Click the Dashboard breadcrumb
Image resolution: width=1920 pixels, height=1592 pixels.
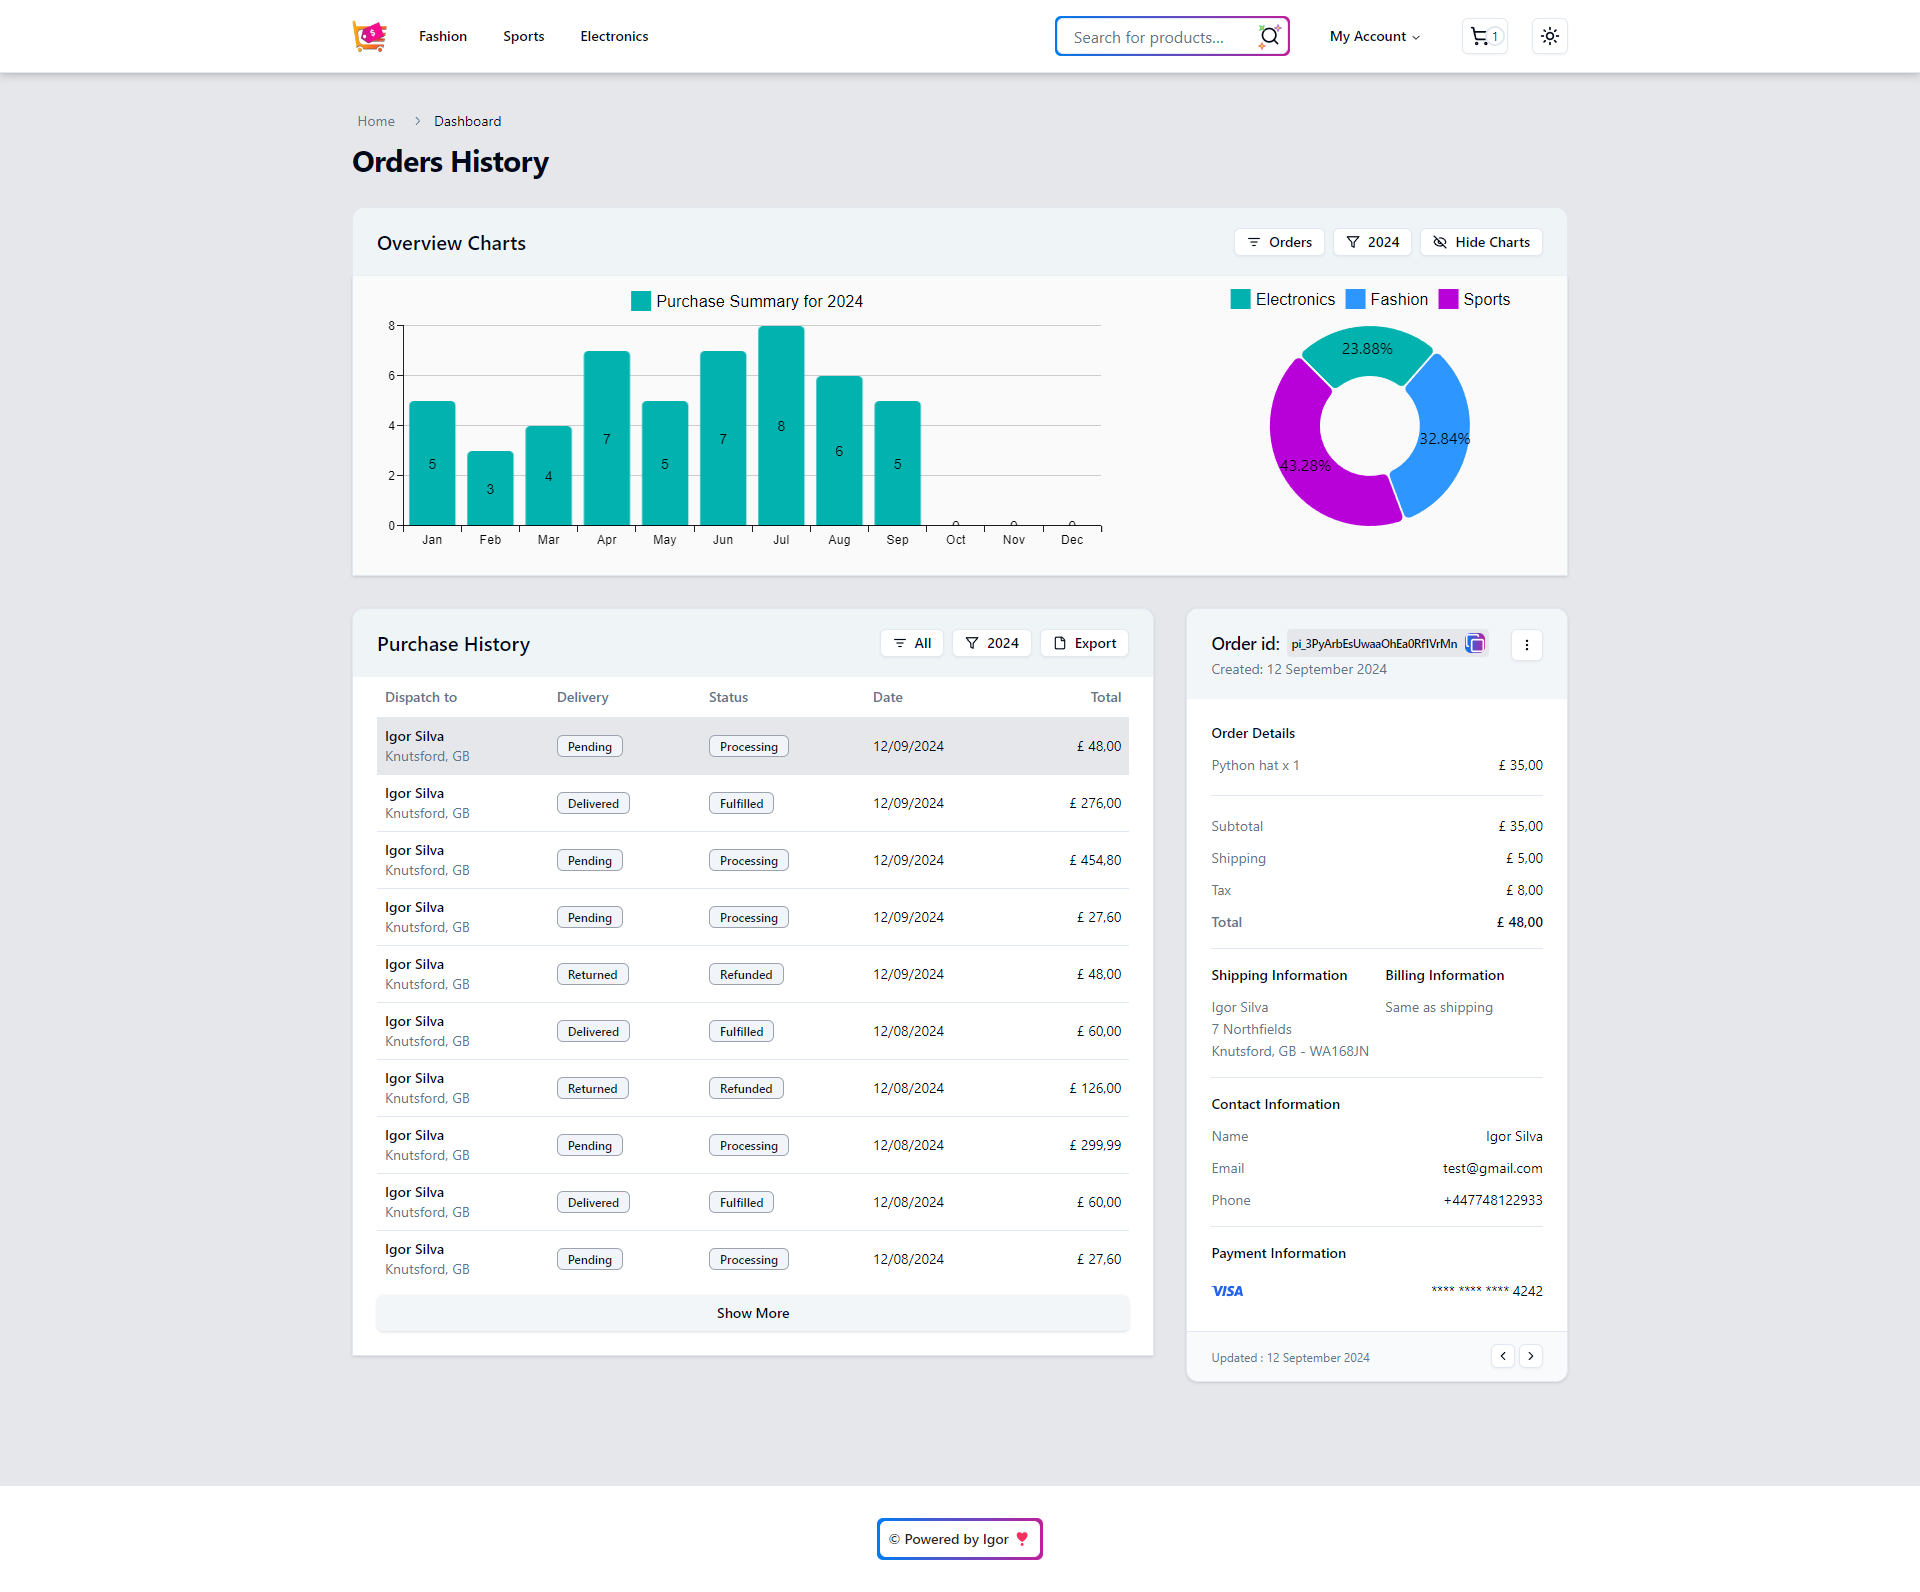point(467,121)
